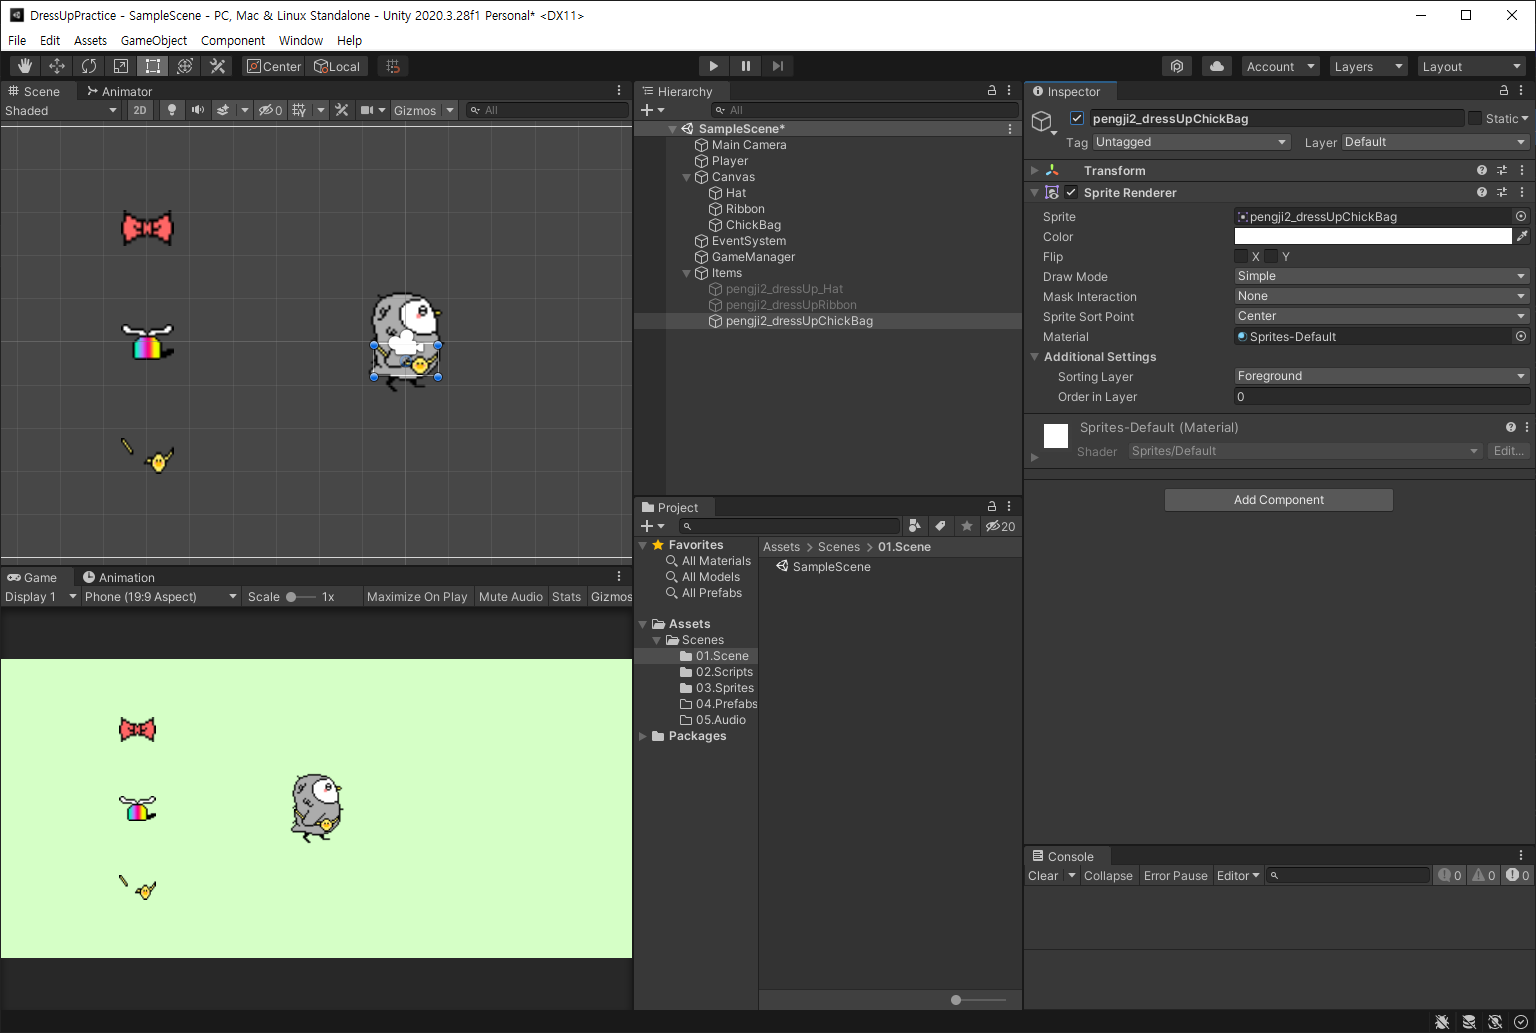
Task: Open the File menu
Action: pyautogui.click(x=17, y=40)
